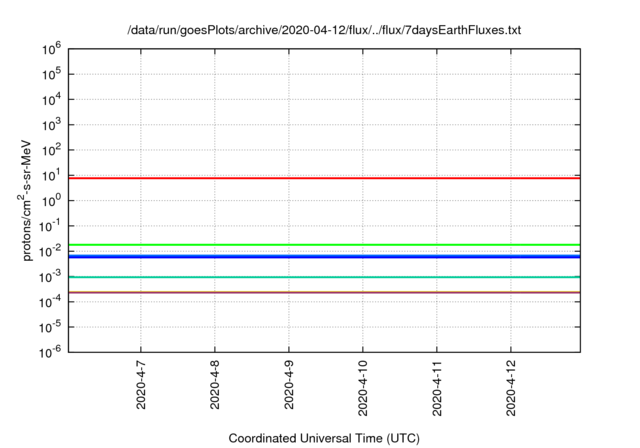
Task: Select the 10^0 y-axis label
Action: 51,201
